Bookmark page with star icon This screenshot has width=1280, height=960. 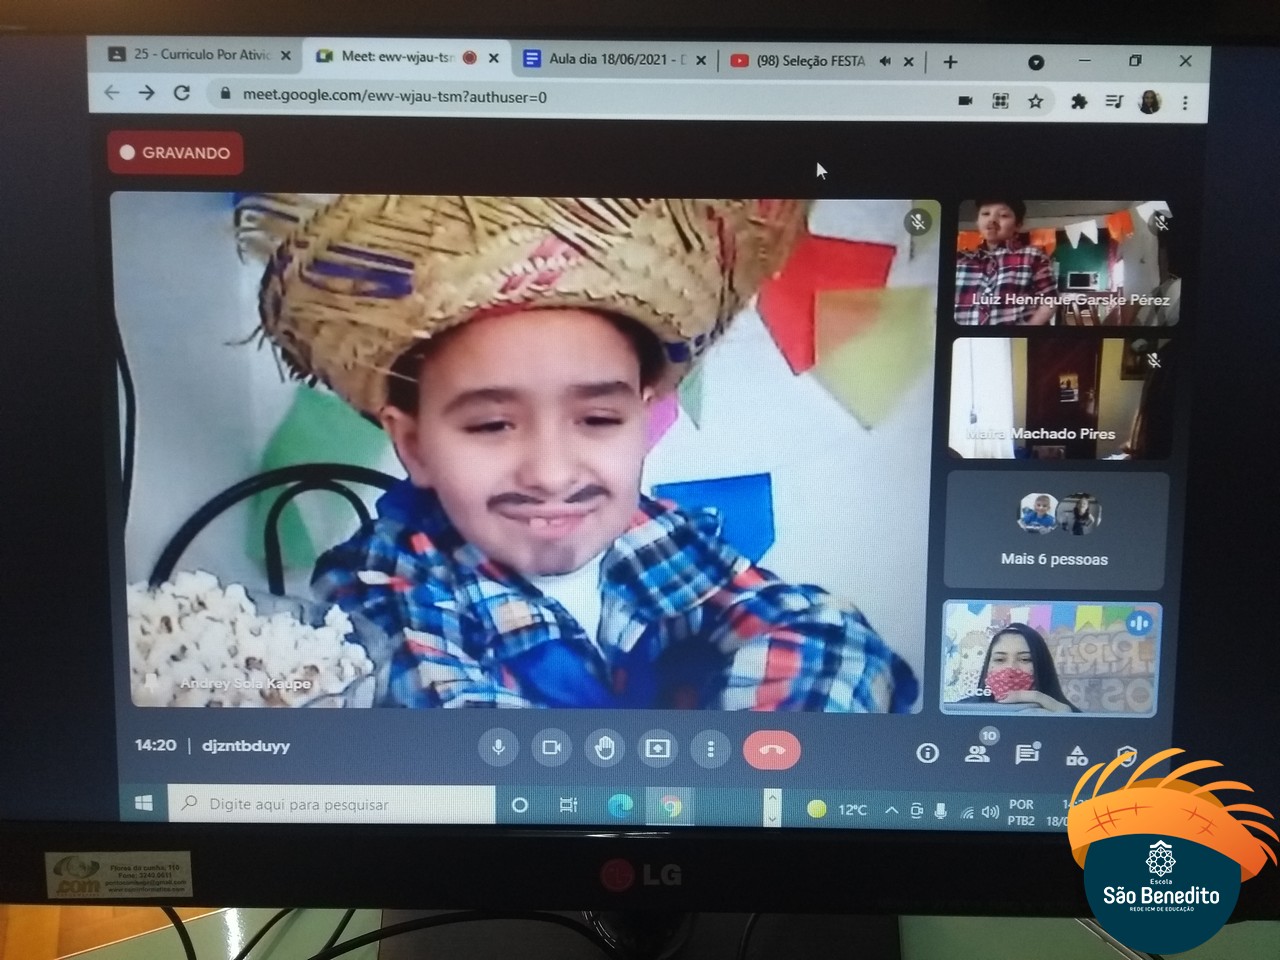click(x=1036, y=101)
